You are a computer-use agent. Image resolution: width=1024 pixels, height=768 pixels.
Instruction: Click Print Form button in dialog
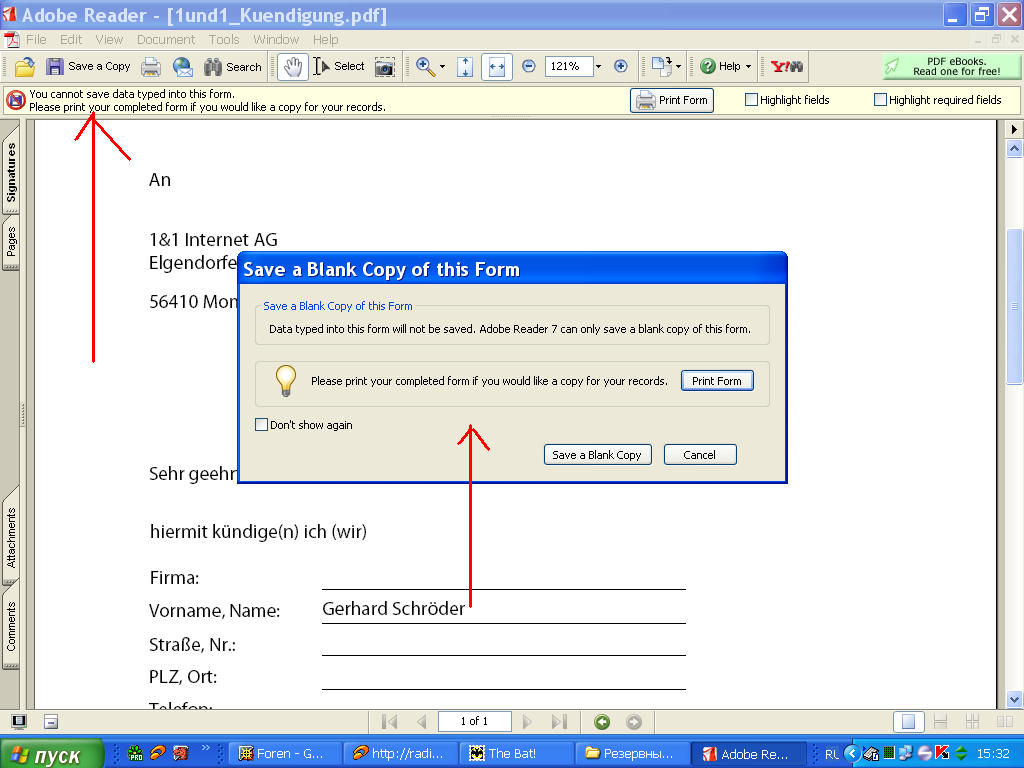click(x=717, y=381)
